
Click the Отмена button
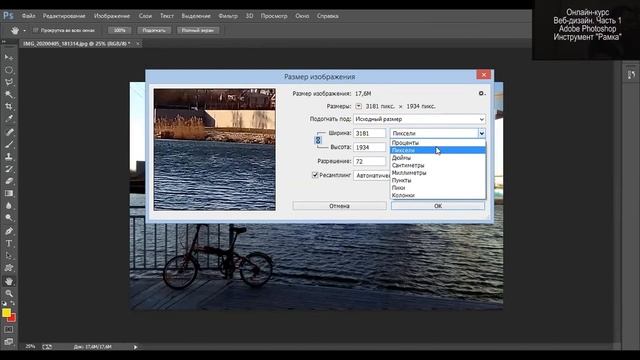339,206
